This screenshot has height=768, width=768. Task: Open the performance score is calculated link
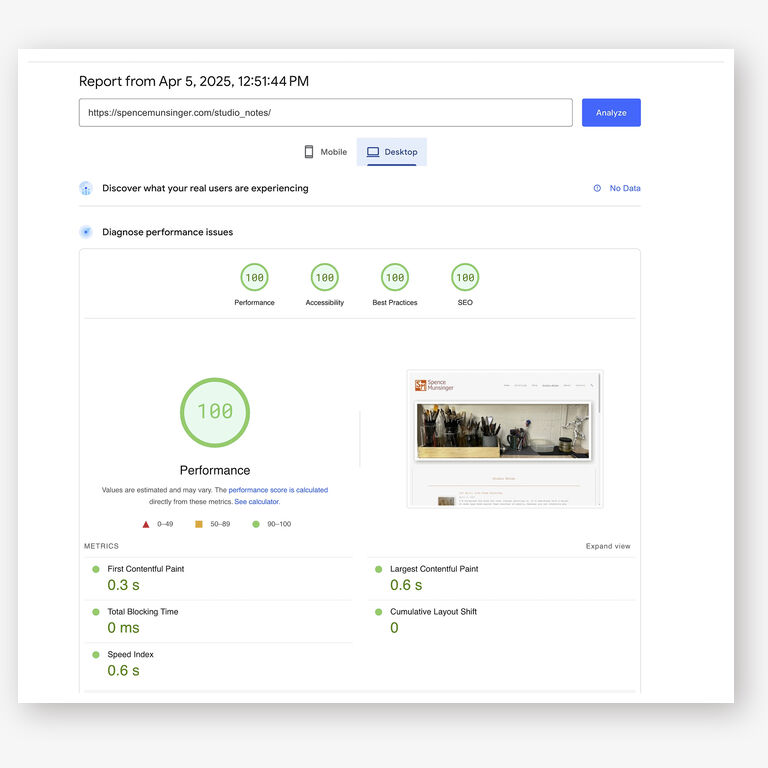click(x=278, y=490)
